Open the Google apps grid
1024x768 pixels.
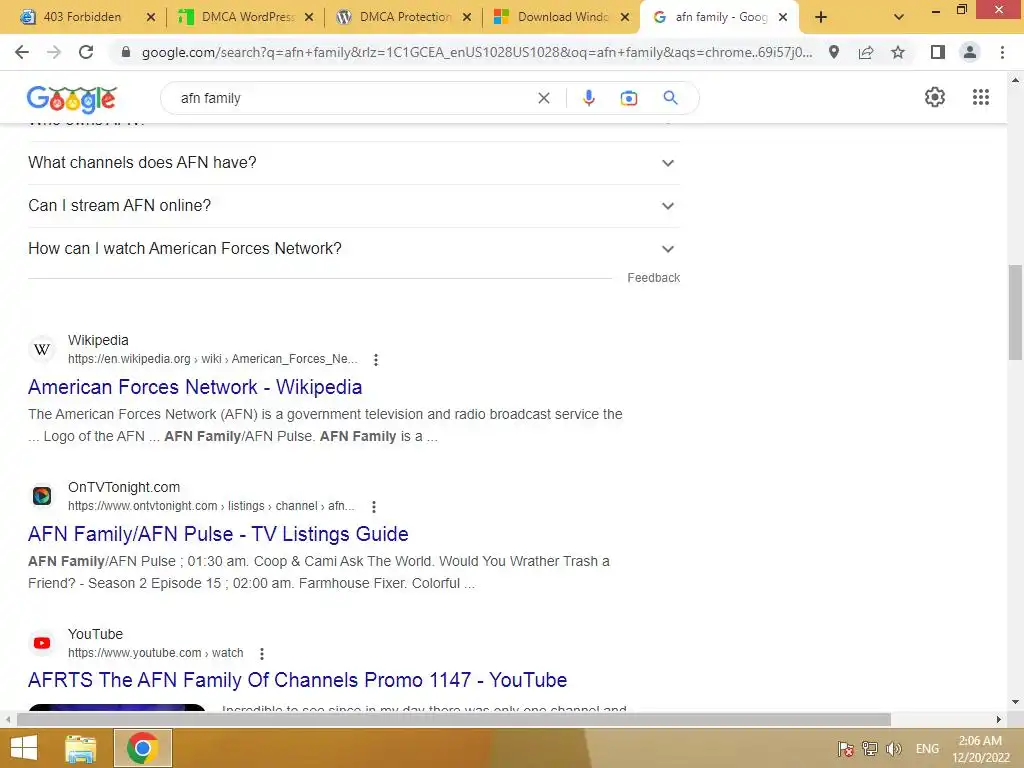click(980, 97)
